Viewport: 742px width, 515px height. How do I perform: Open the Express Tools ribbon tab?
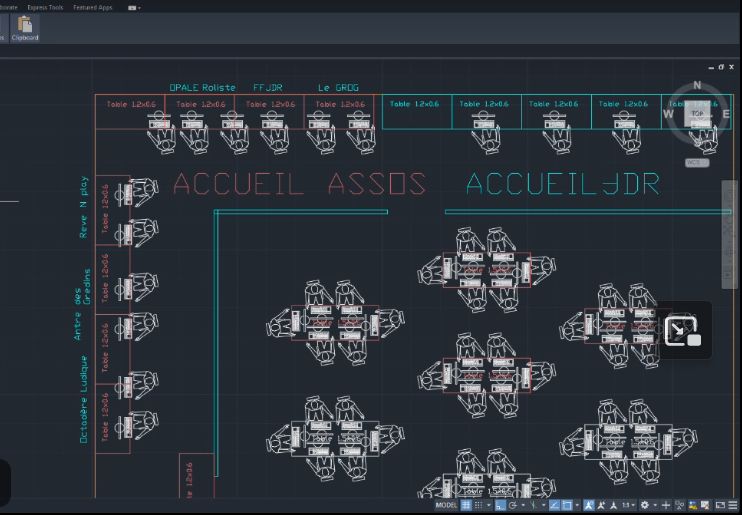pyautogui.click(x=45, y=7)
